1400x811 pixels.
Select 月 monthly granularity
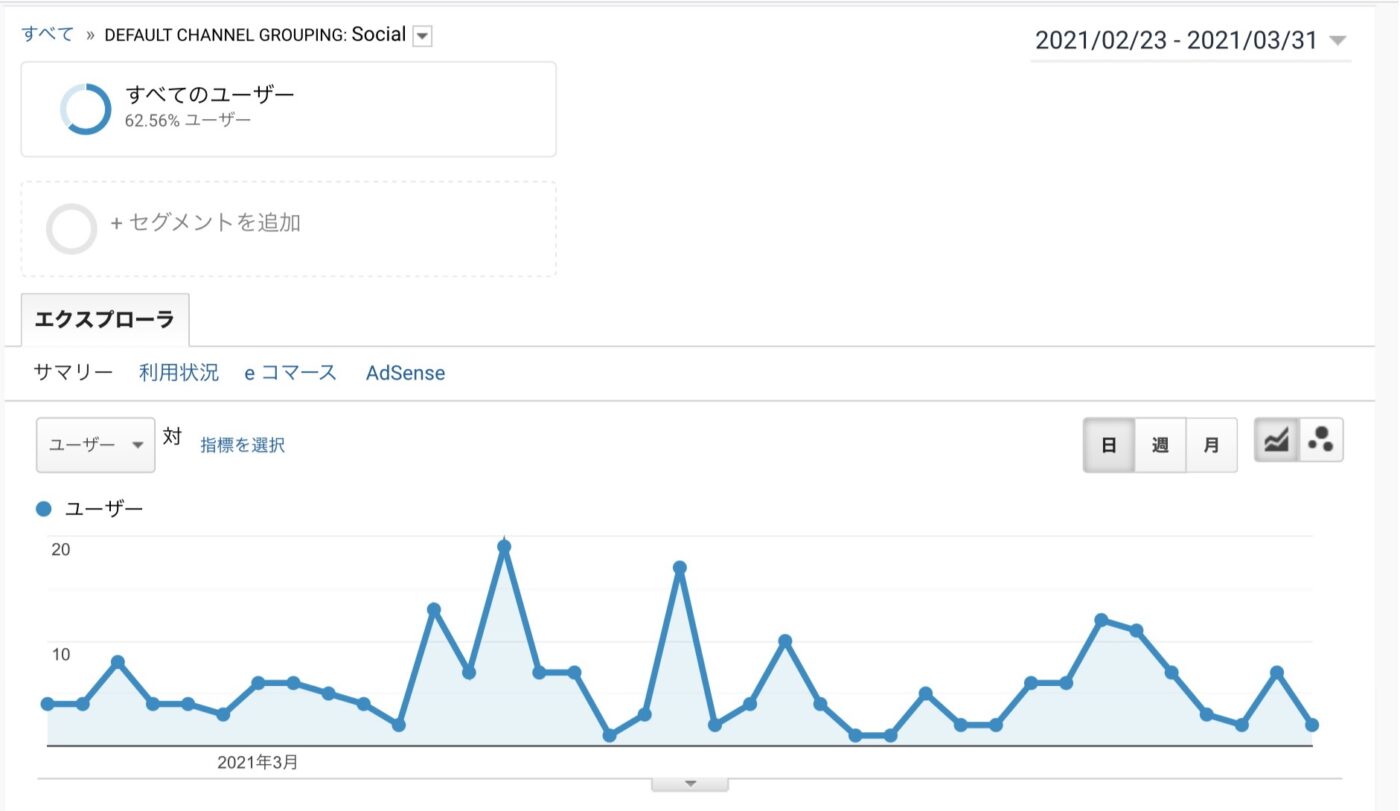pyautogui.click(x=1211, y=445)
